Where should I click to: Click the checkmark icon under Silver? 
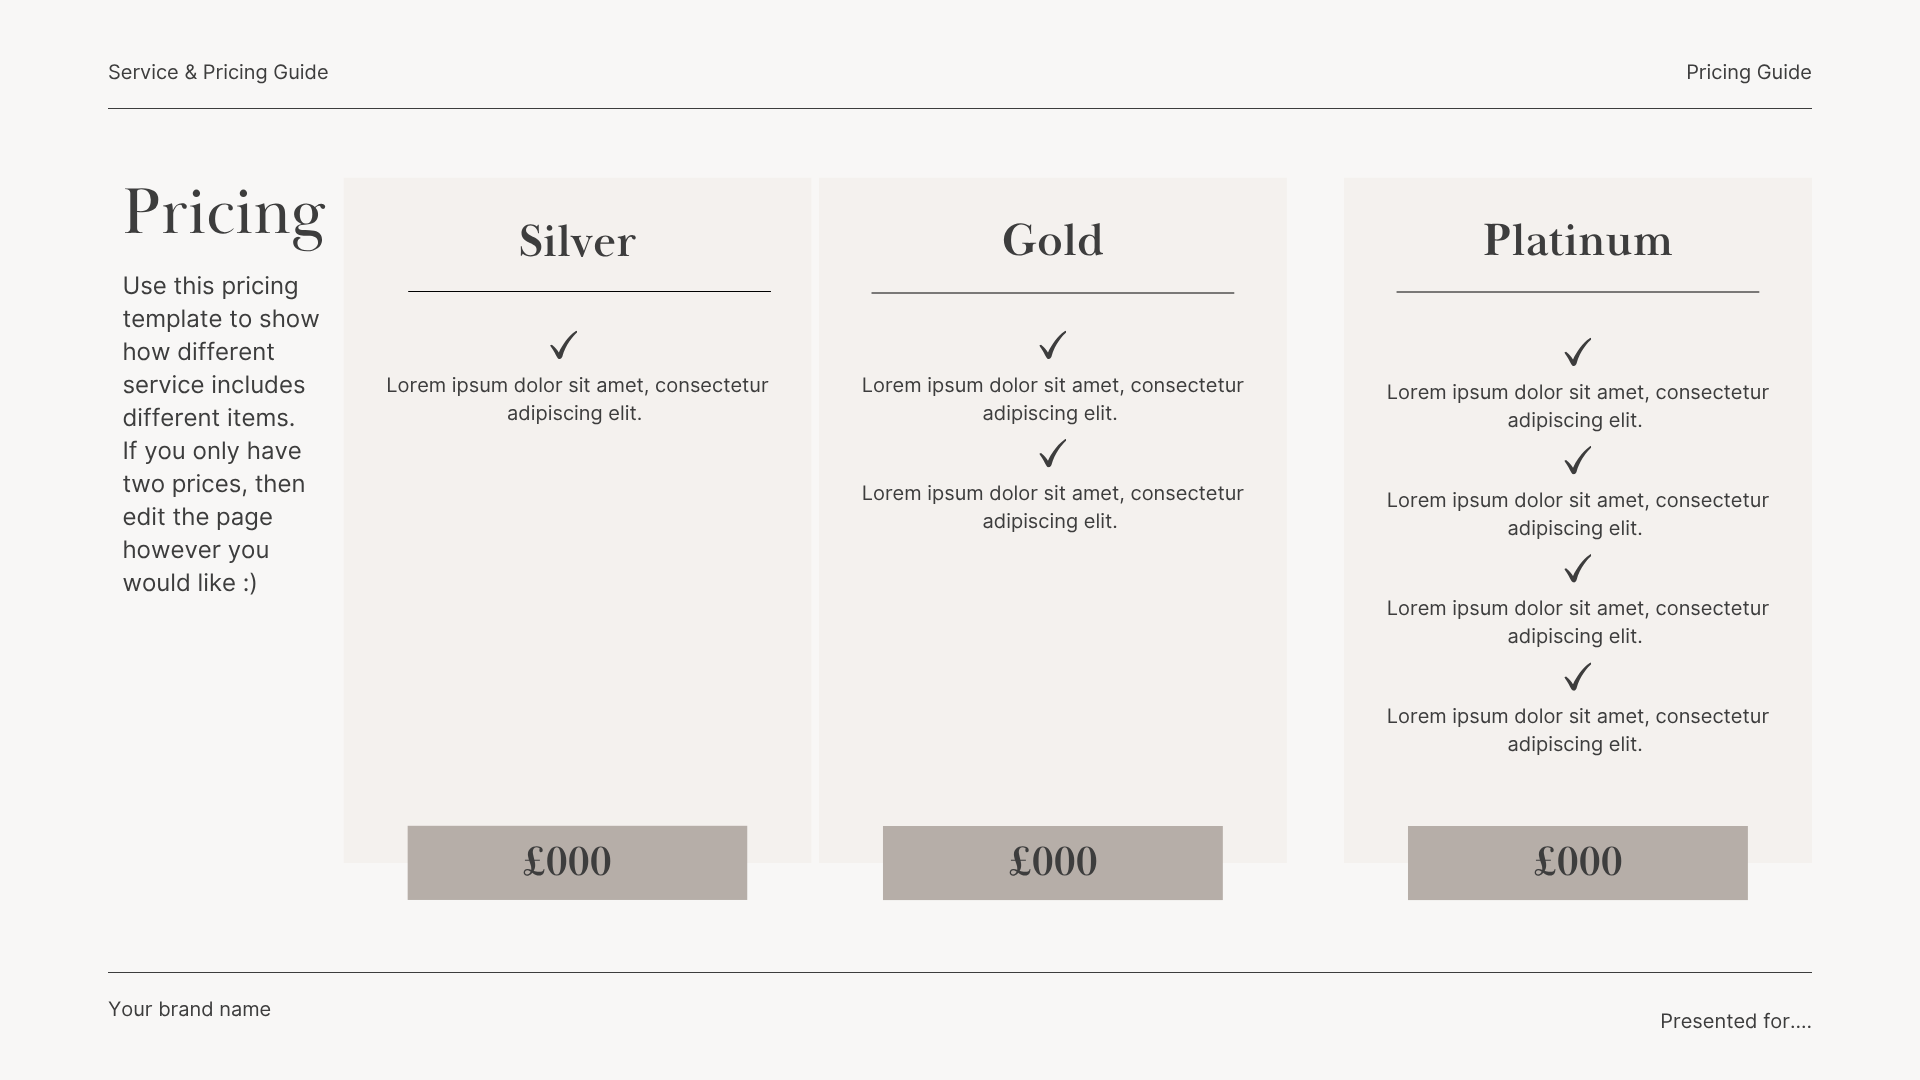pyautogui.click(x=564, y=345)
